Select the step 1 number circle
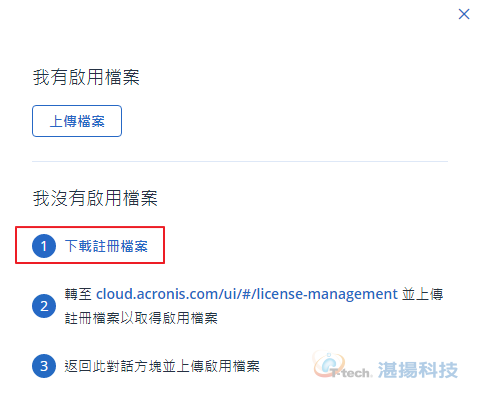Screen dimensions: 482x404 pyautogui.click(x=44, y=246)
